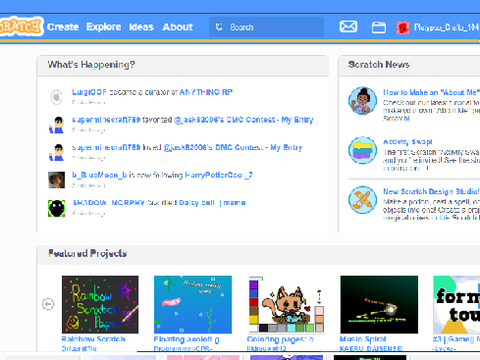Screen dimensions: 480x360
Task: Click the Search input field
Action: point(266,27)
